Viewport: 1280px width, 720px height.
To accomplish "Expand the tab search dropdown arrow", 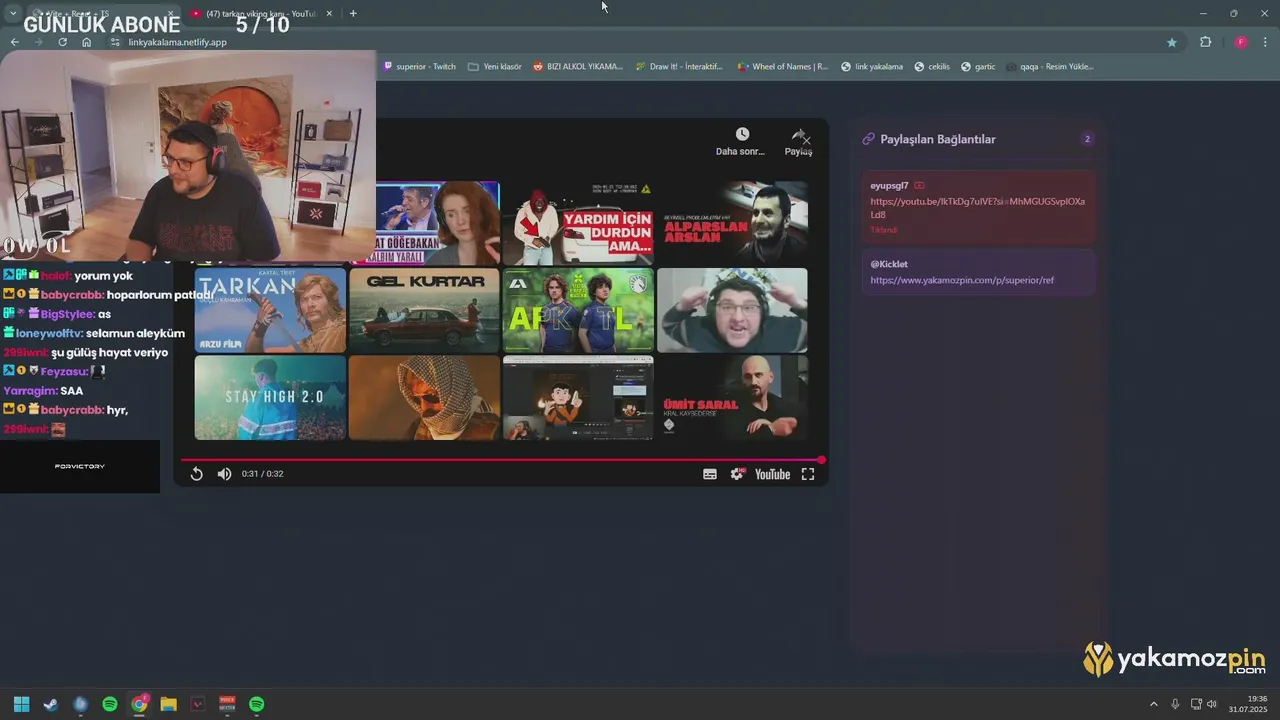I will (13, 13).
